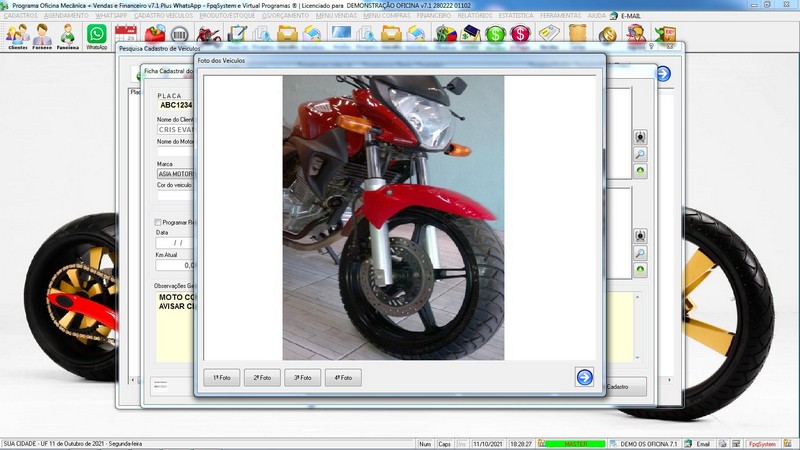Open the green dollar receivables icon
The height and width of the screenshot is (450, 800).
pyautogui.click(x=495, y=34)
